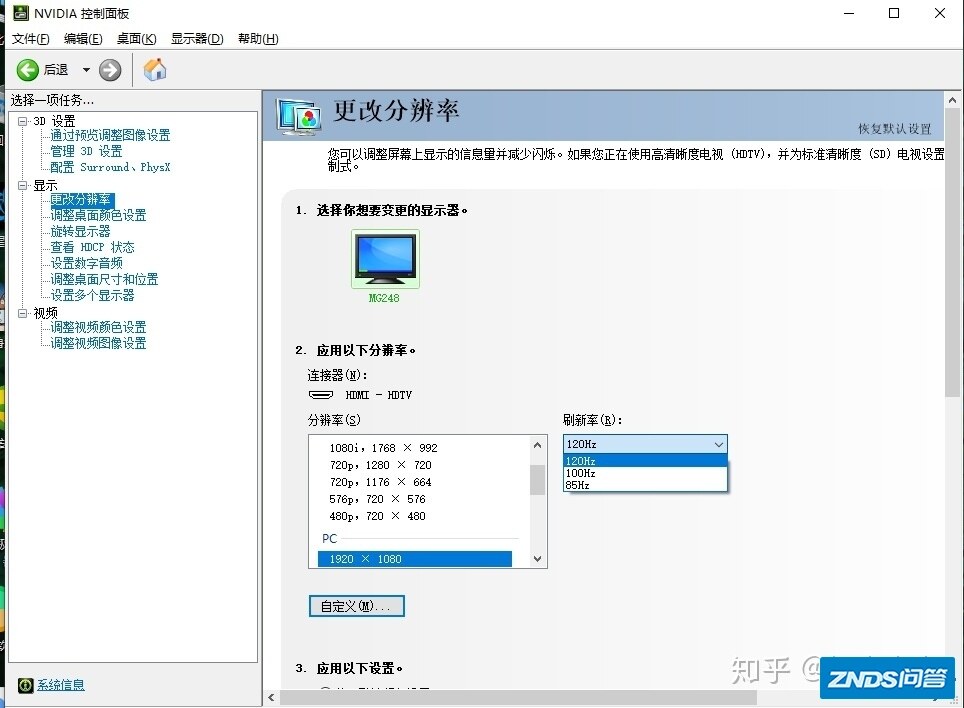The height and width of the screenshot is (708, 964).
Task: Open 查看 HDCP 状态
Action: 92,247
